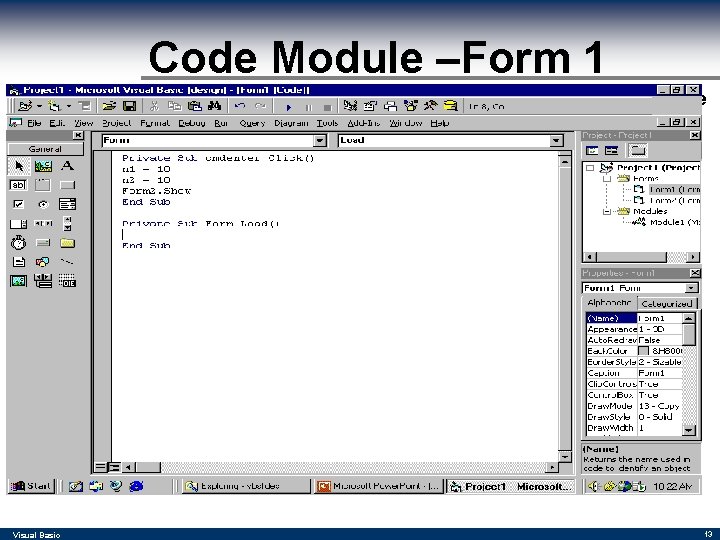Screen dimensions: 720x540
Task: Click View Object in Project panel
Action: pos(612,150)
